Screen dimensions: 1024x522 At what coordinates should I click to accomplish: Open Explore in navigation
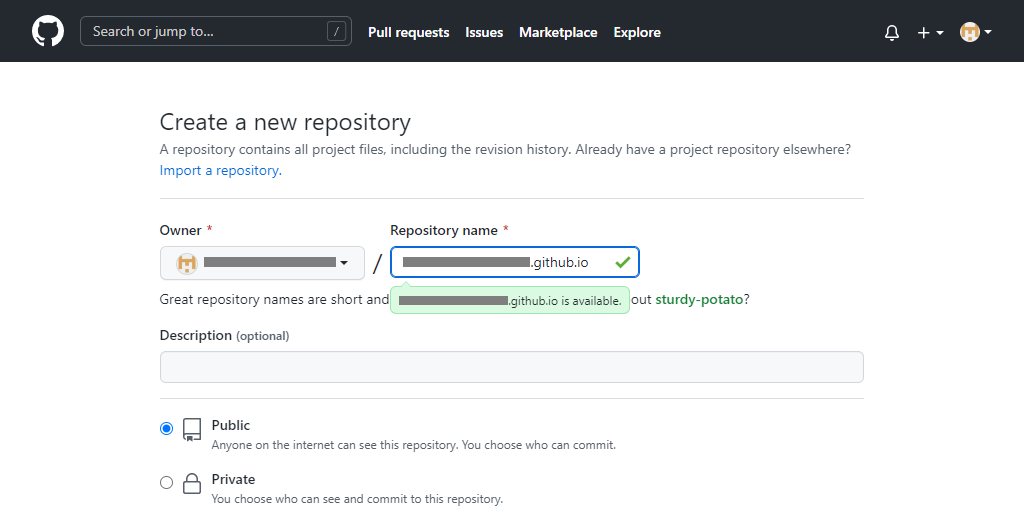[637, 32]
